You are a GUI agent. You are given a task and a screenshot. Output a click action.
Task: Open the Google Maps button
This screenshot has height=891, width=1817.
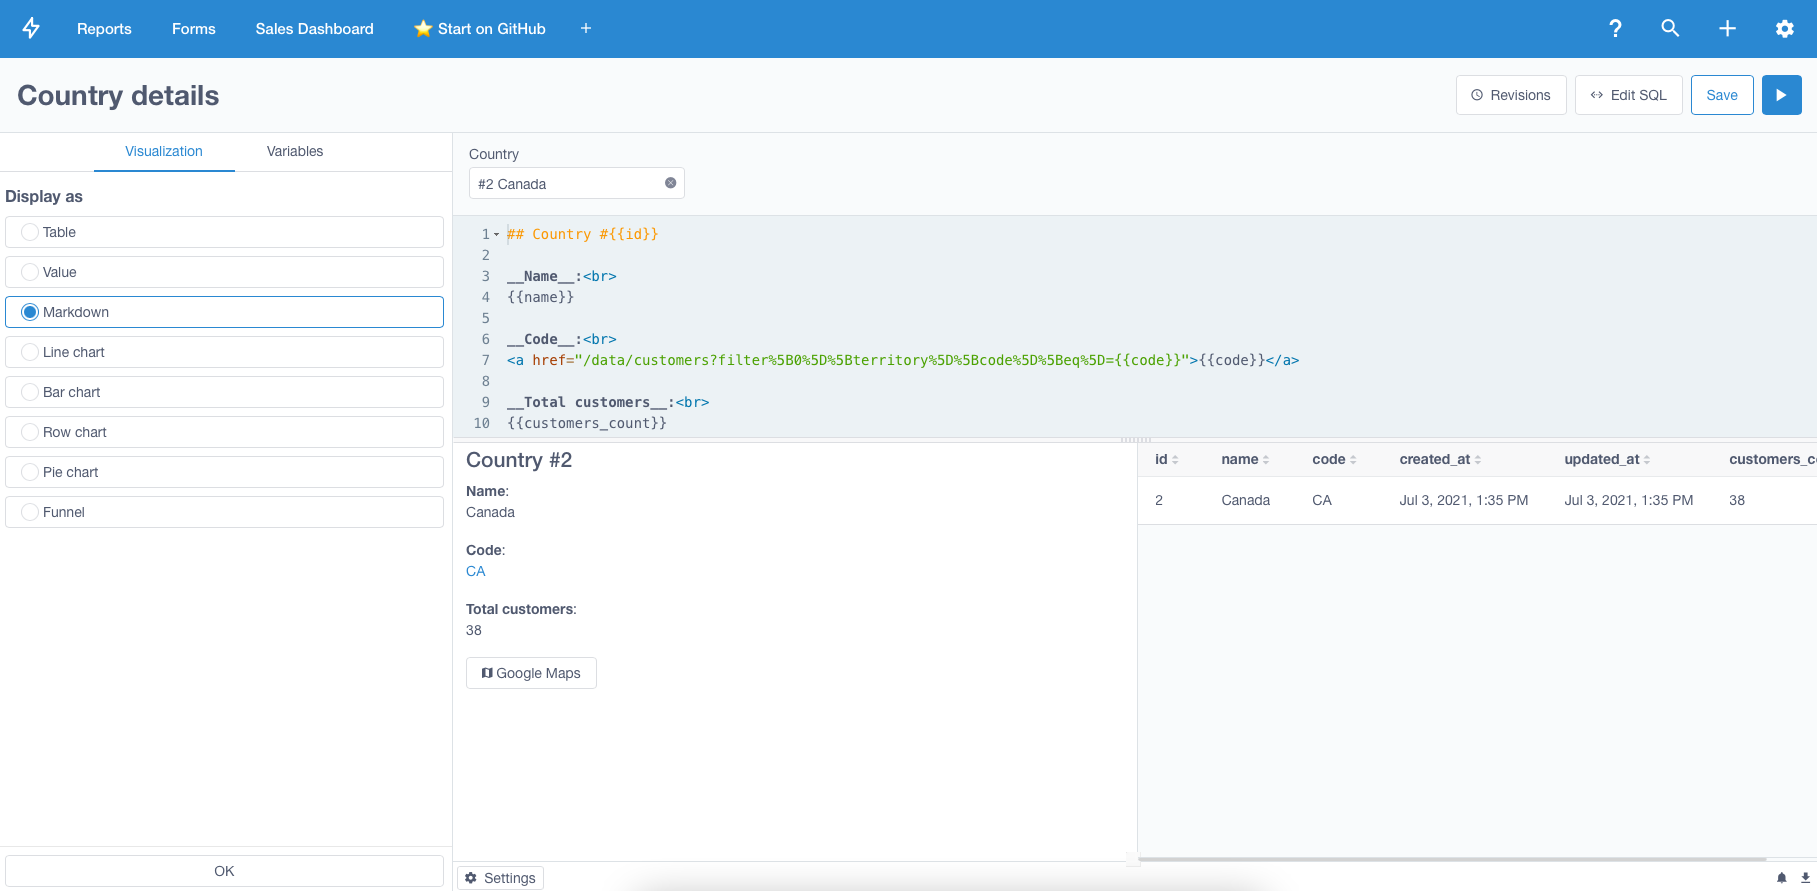coord(531,673)
